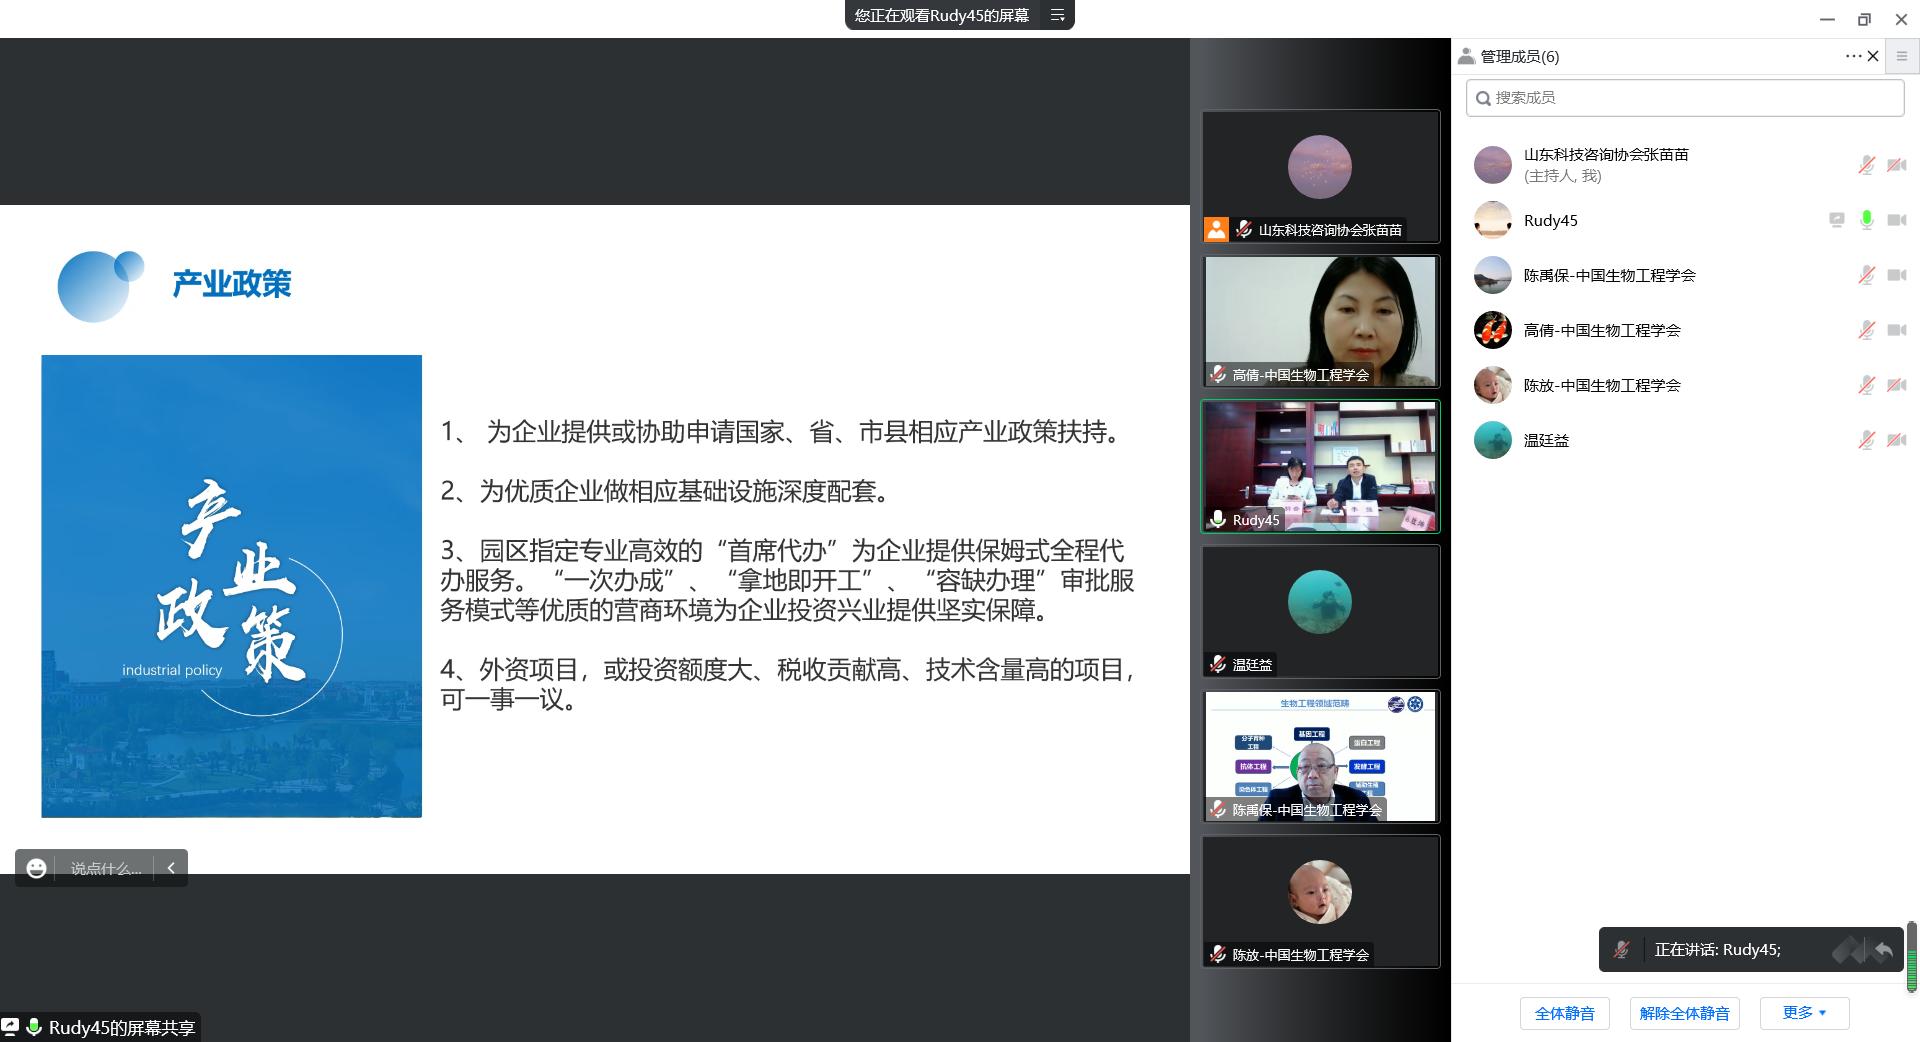Click the 解除全体静音 button
This screenshot has width=1920, height=1042.
click(x=1684, y=1013)
